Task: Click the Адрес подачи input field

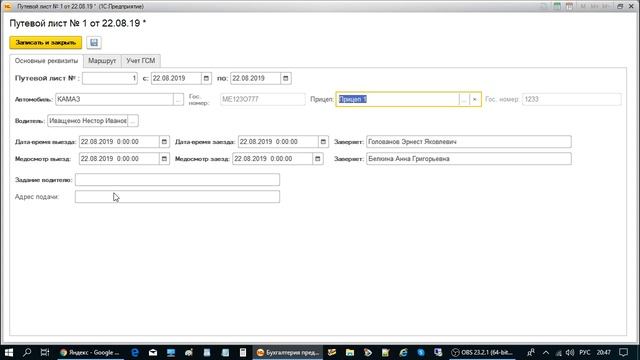Action: [x=177, y=197]
